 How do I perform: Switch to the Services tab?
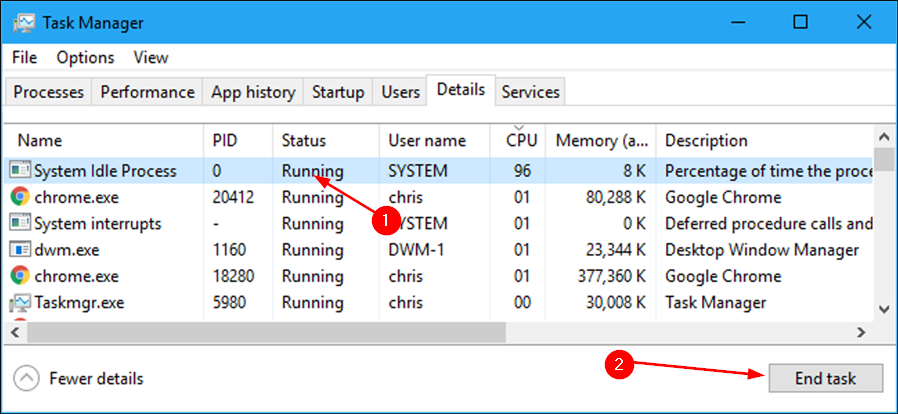pos(530,92)
